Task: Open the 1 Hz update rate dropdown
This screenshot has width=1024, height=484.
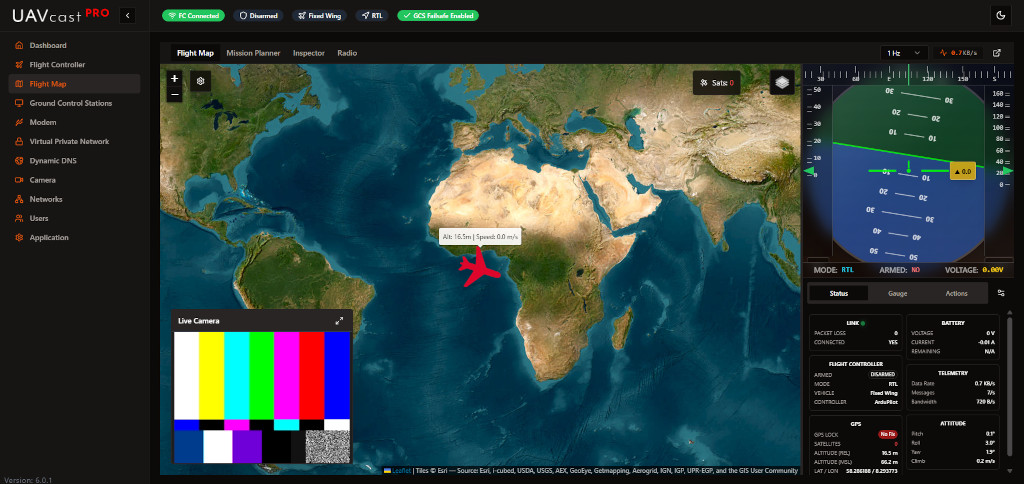Action: tap(903, 52)
